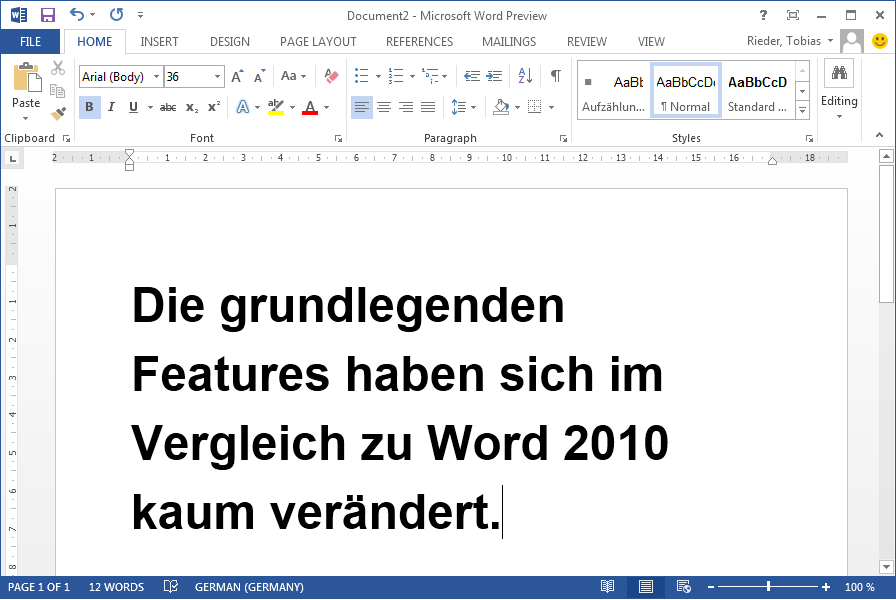Send feedback via the smiley face
This screenshot has width=896, height=600.
(x=880, y=41)
